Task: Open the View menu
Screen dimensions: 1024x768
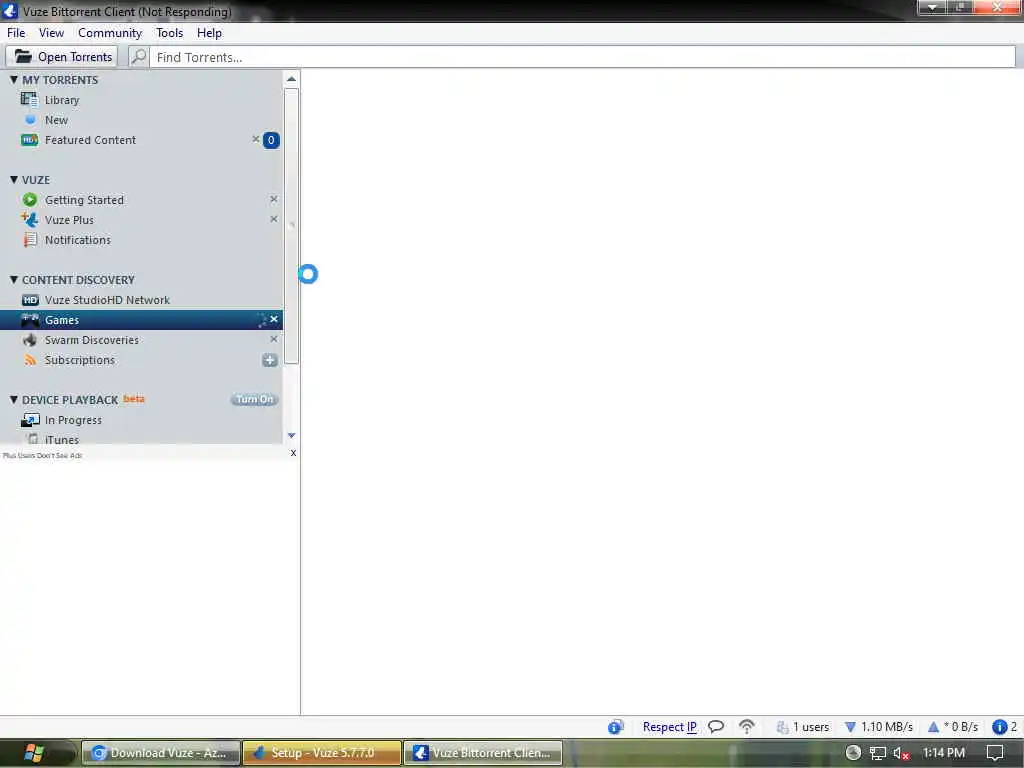Action: (51, 33)
